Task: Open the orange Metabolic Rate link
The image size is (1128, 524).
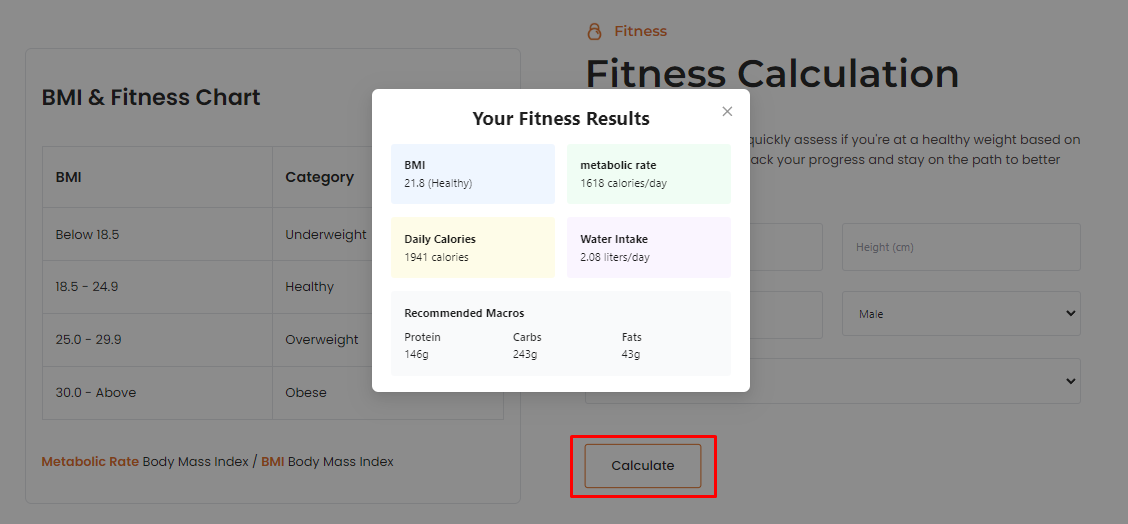Action: [x=90, y=462]
